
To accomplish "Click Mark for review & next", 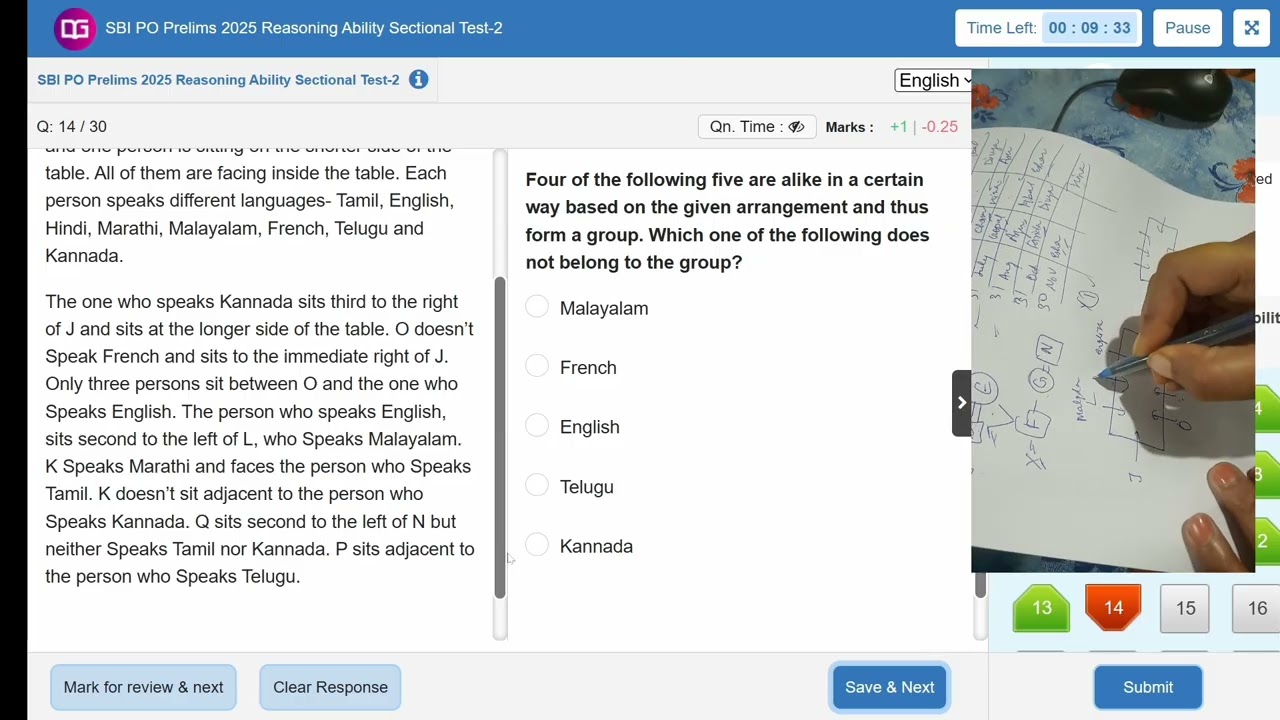I will point(143,687).
